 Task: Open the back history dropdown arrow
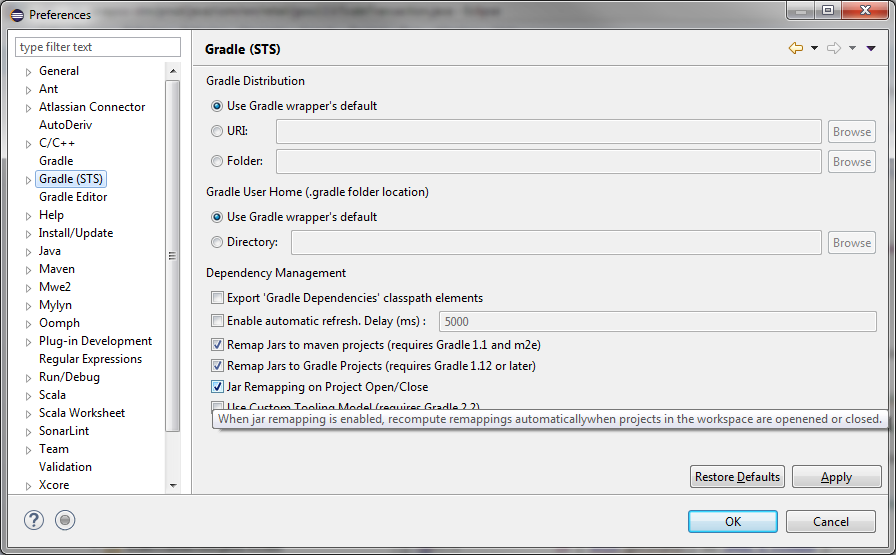tap(814, 49)
